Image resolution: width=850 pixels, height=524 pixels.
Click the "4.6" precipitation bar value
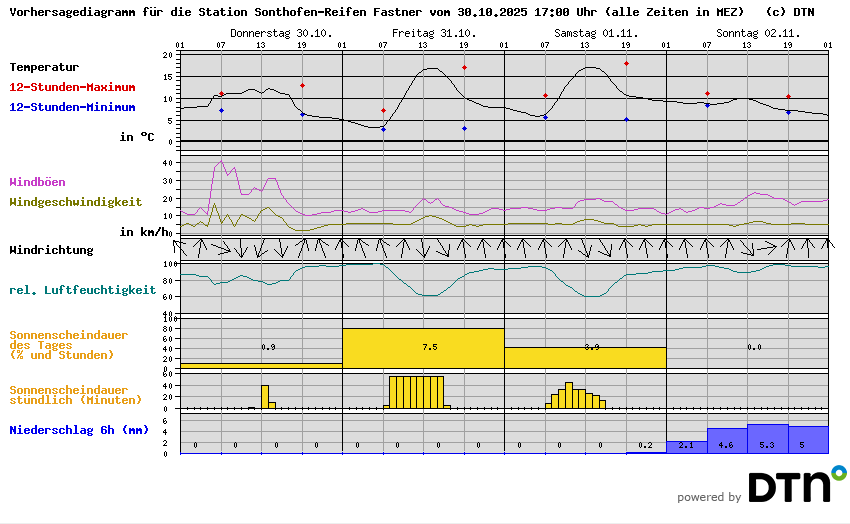click(726, 445)
